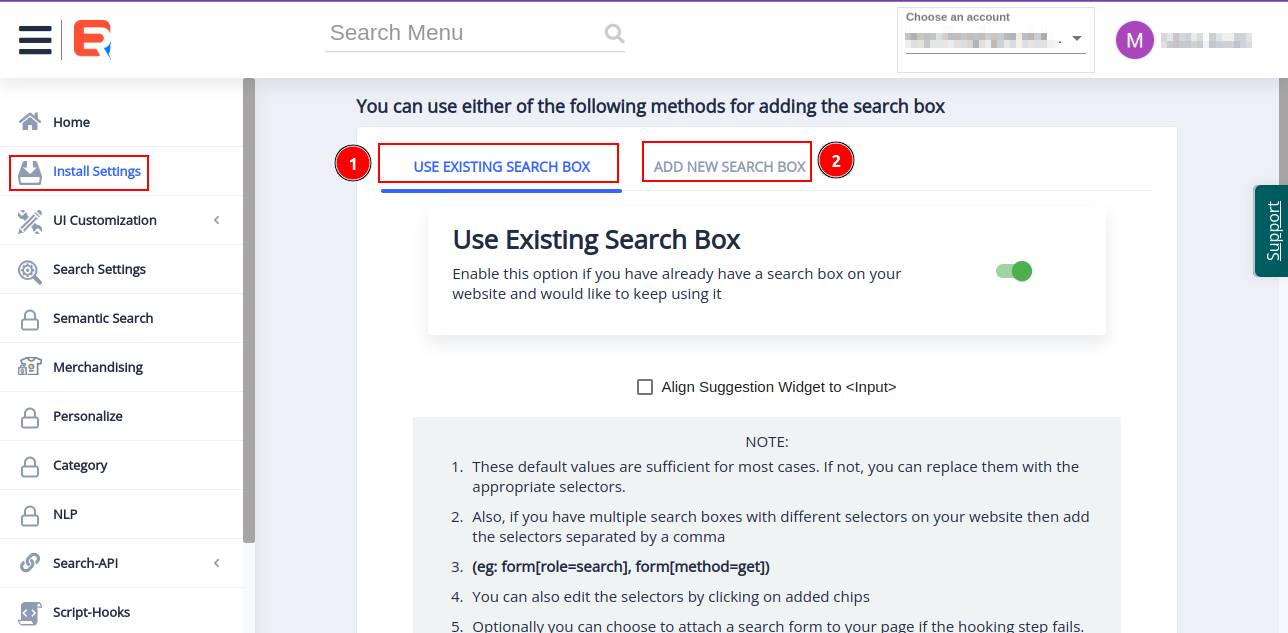Image resolution: width=1288 pixels, height=633 pixels.
Task: Open the hamburger menu icon
Action: click(35, 39)
